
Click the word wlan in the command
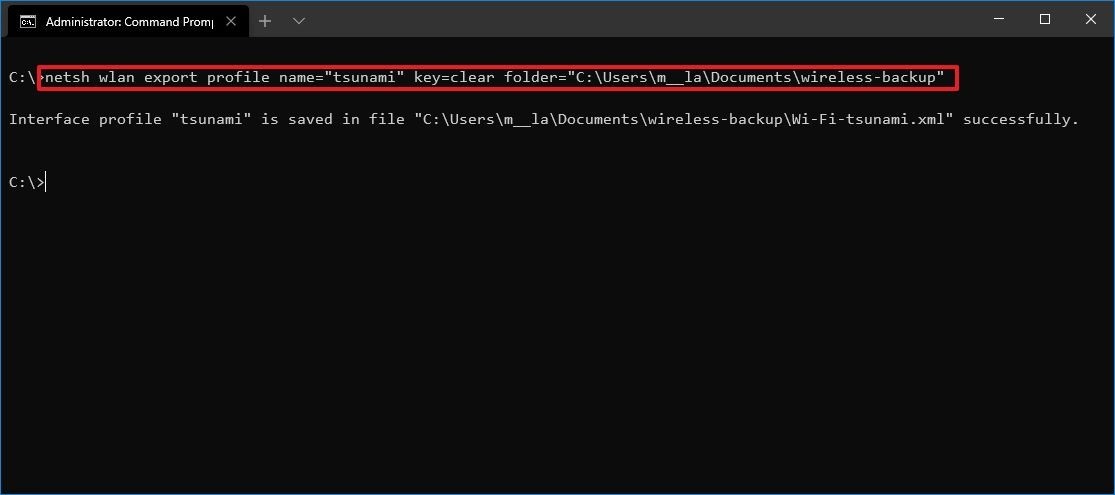point(116,77)
